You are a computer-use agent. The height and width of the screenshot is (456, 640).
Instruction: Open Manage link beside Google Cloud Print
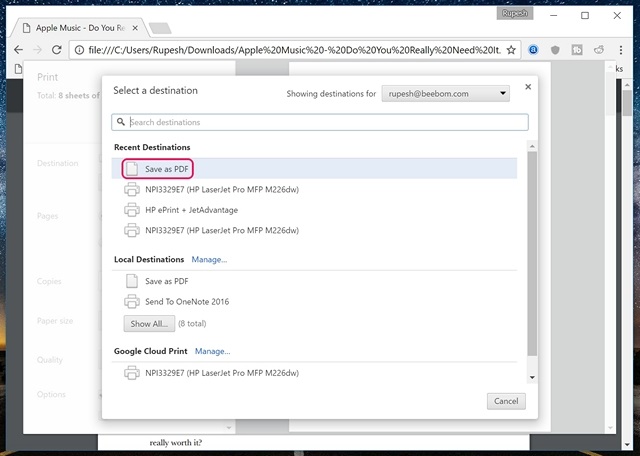[x=212, y=351]
